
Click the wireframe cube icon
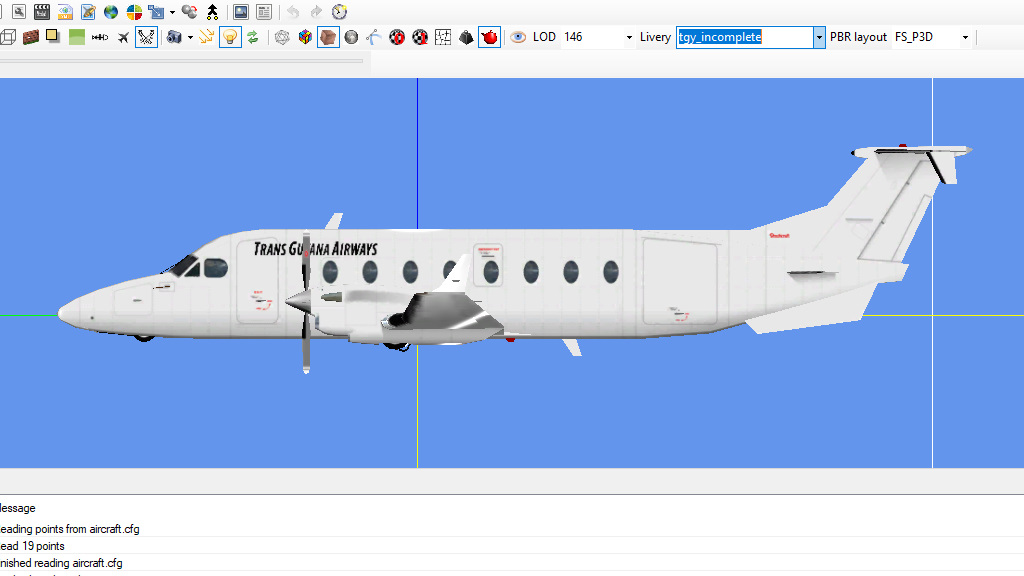(x=8, y=37)
